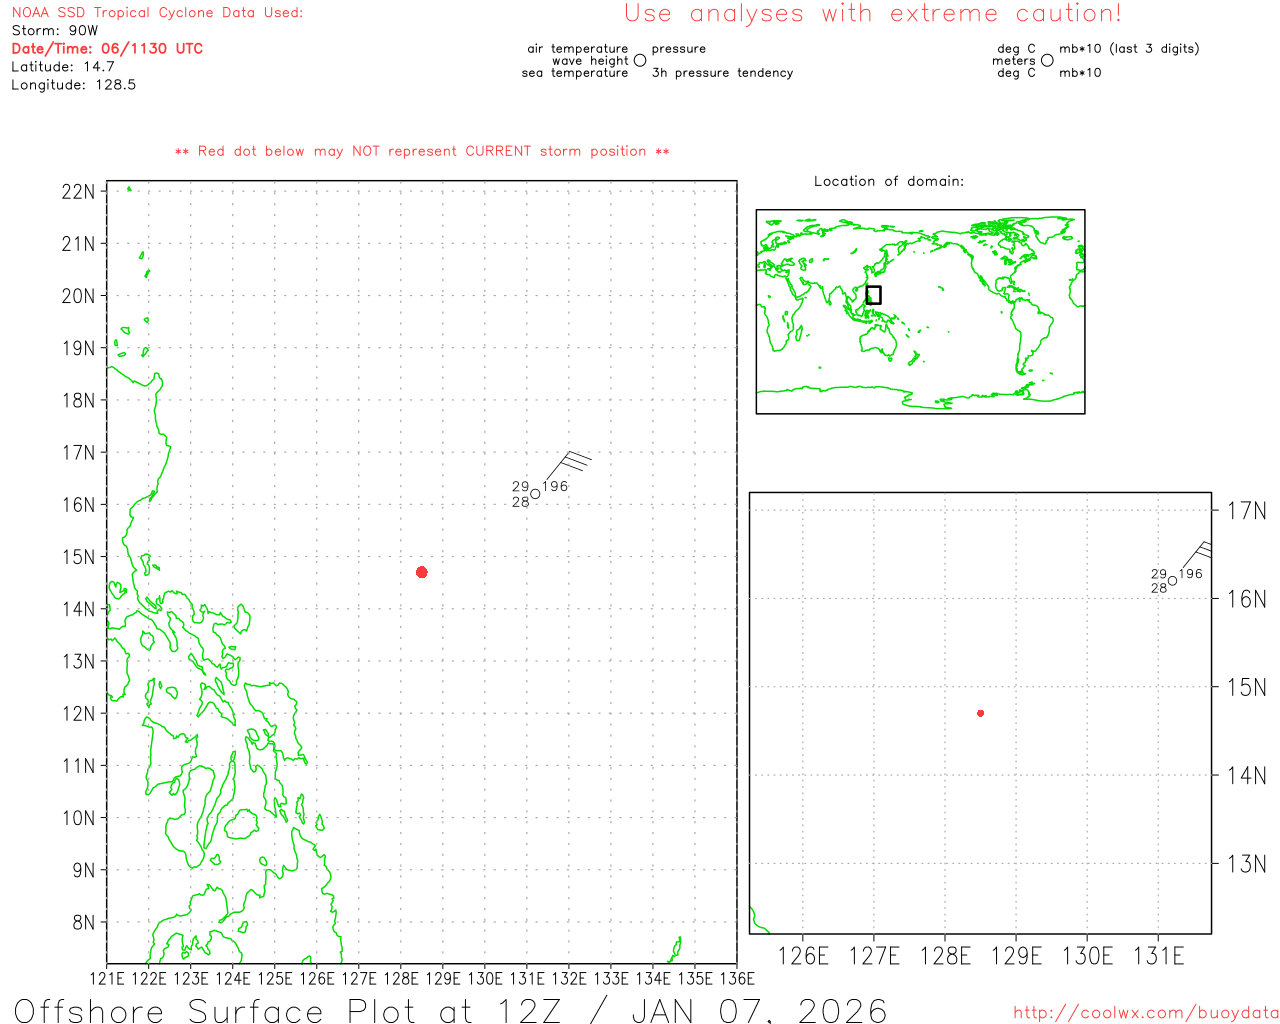This screenshot has height=1024, width=1280.
Task: Click the red storm dot on main map
Action: (x=422, y=572)
